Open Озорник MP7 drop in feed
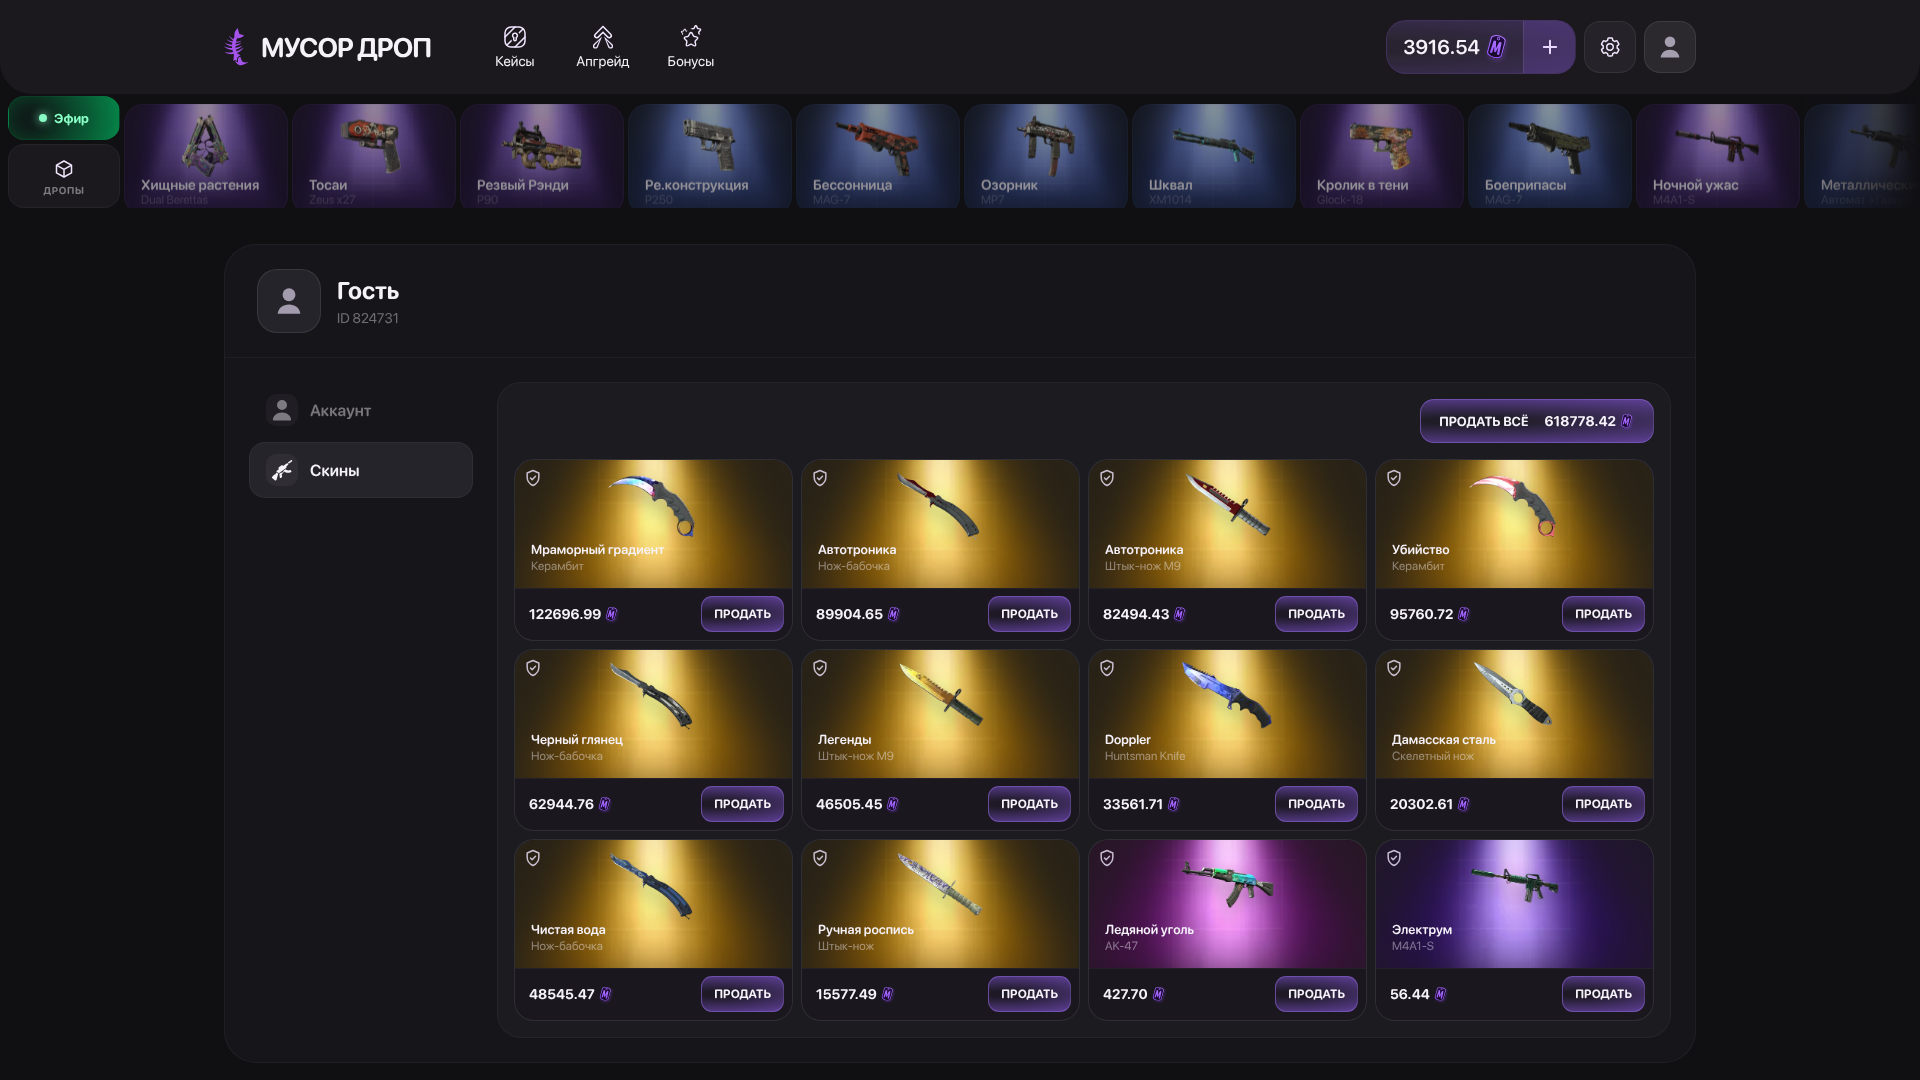This screenshot has width=1920, height=1080. (x=1046, y=156)
